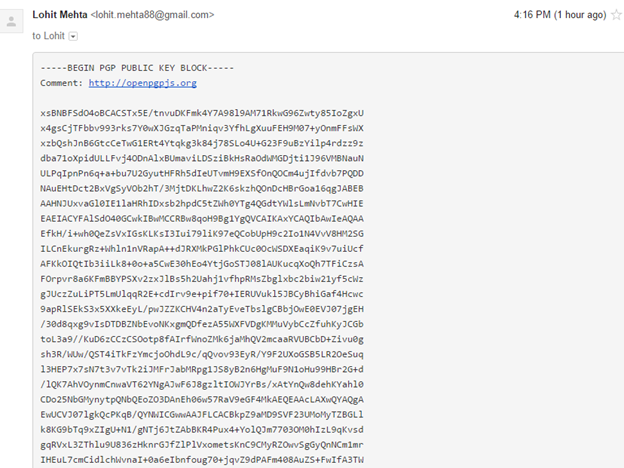Viewport: 624px width, 468px height.
Task: Open the openpgpjs.org link
Action: click(x=142, y=83)
